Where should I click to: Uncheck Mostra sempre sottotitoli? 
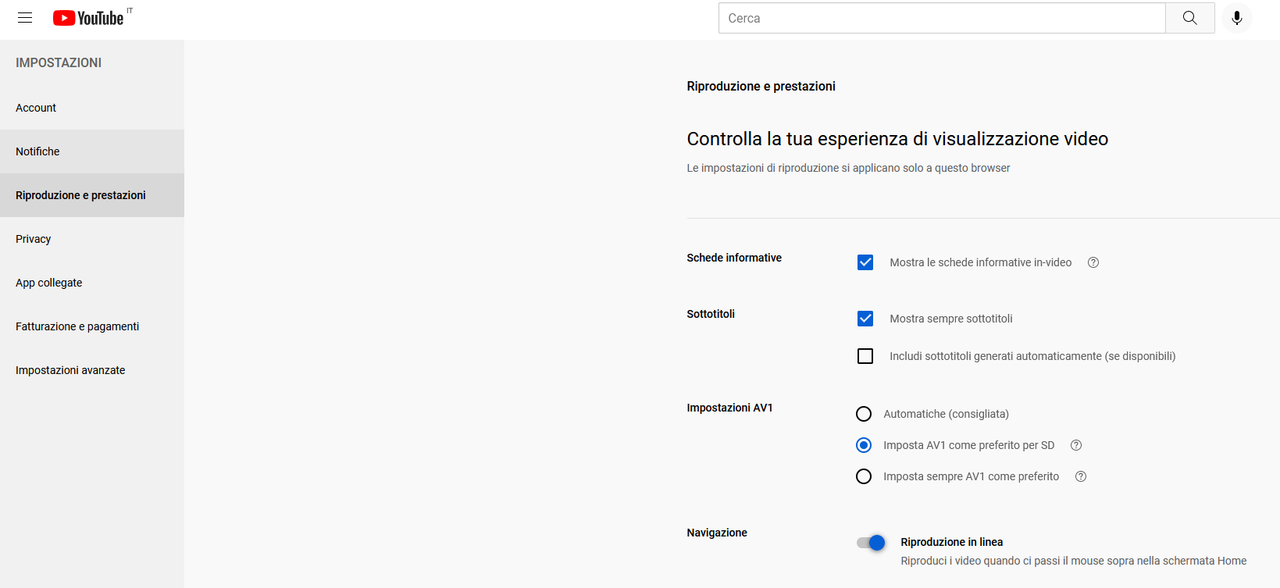(x=866, y=319)
